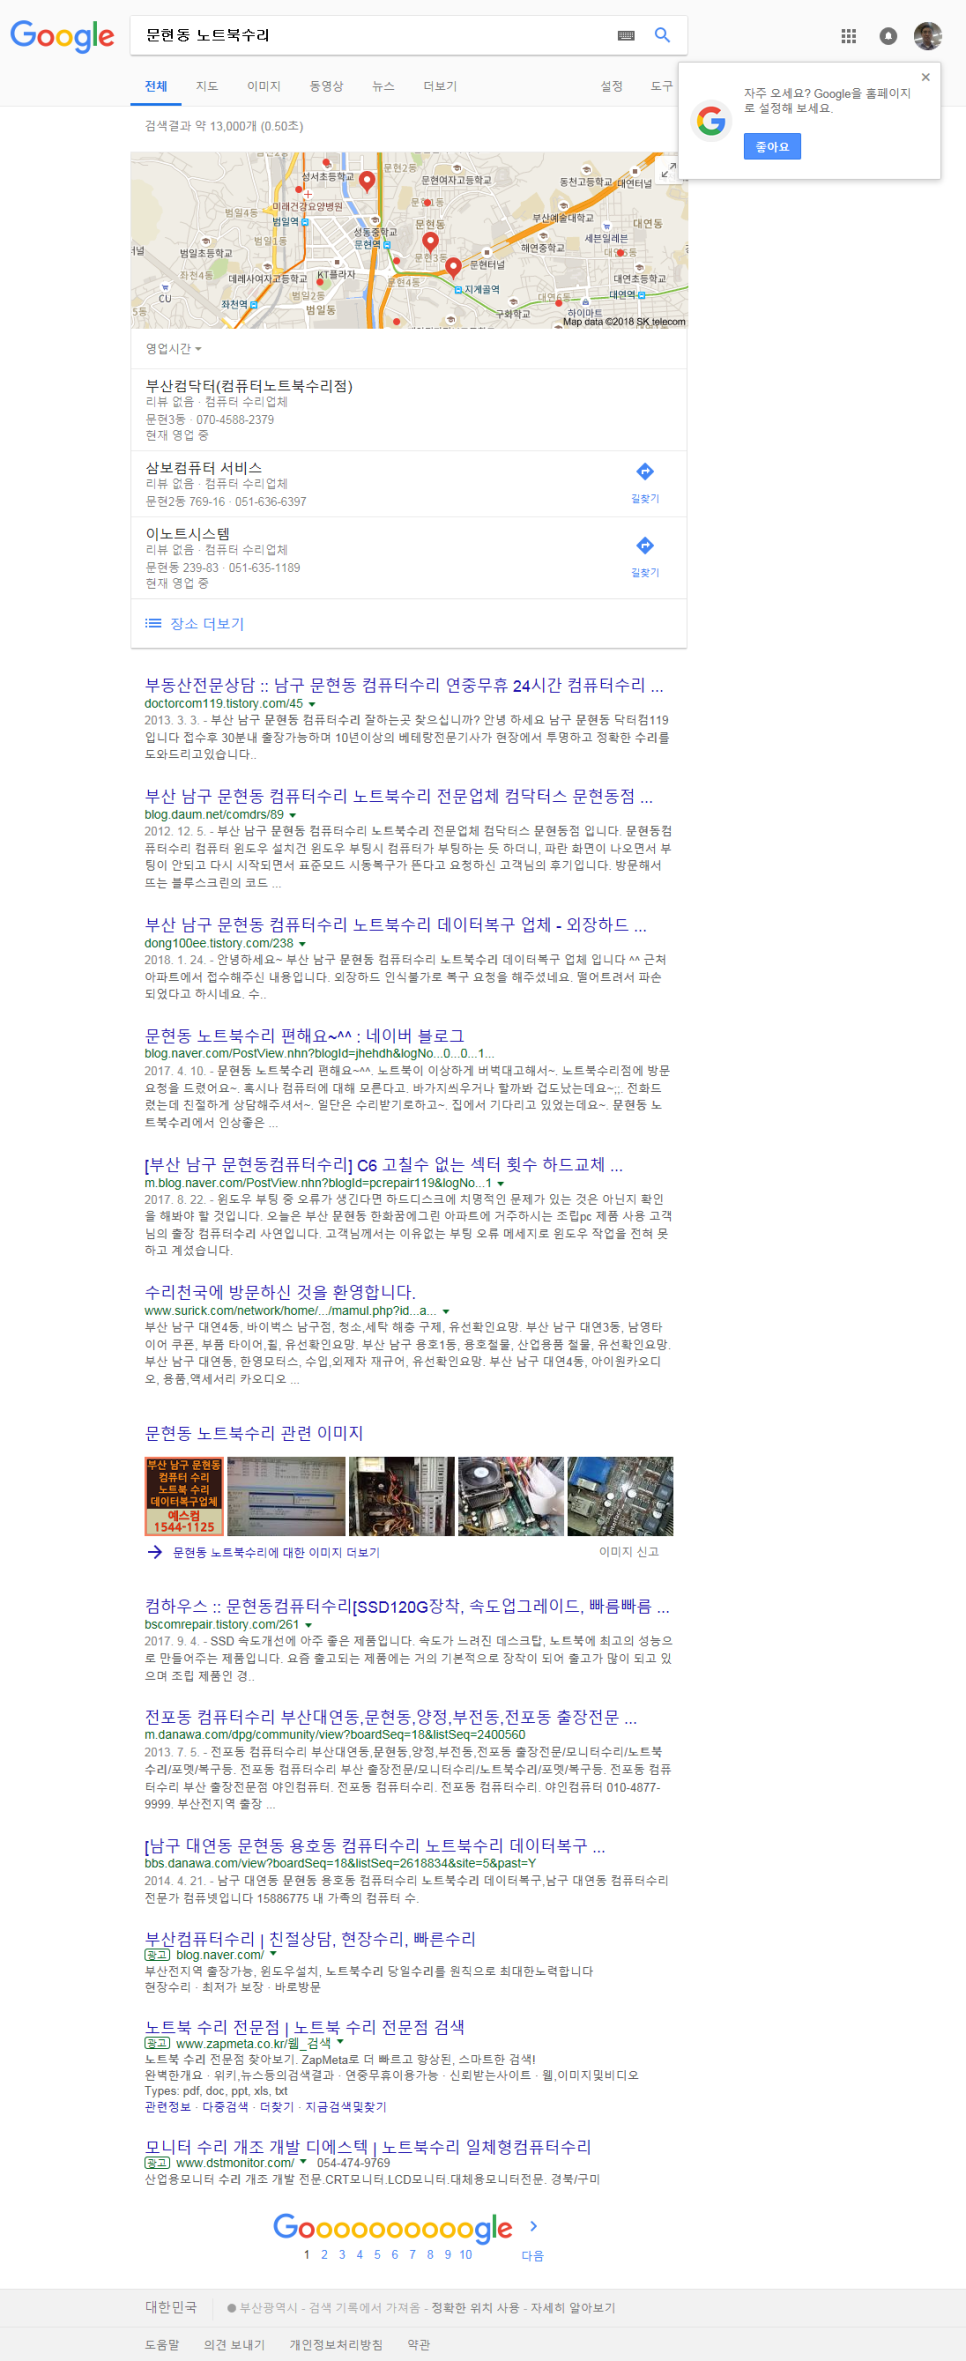Viewport: 966px width, 2361px height.
Task: Switch to the 동영상 tab
Action: [x=326, y=86]
